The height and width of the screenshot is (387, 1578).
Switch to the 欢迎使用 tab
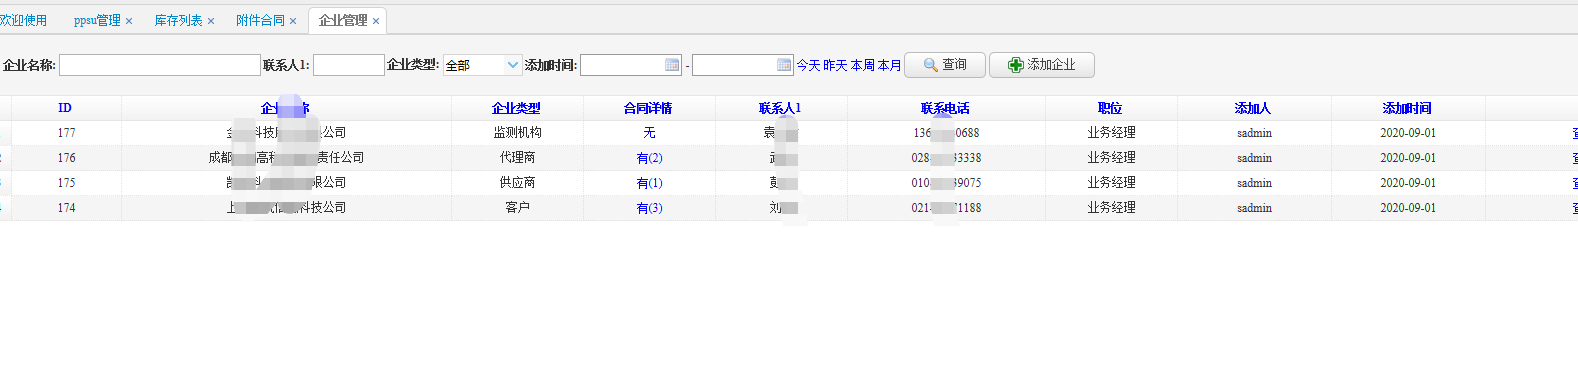tap(23, 20)
